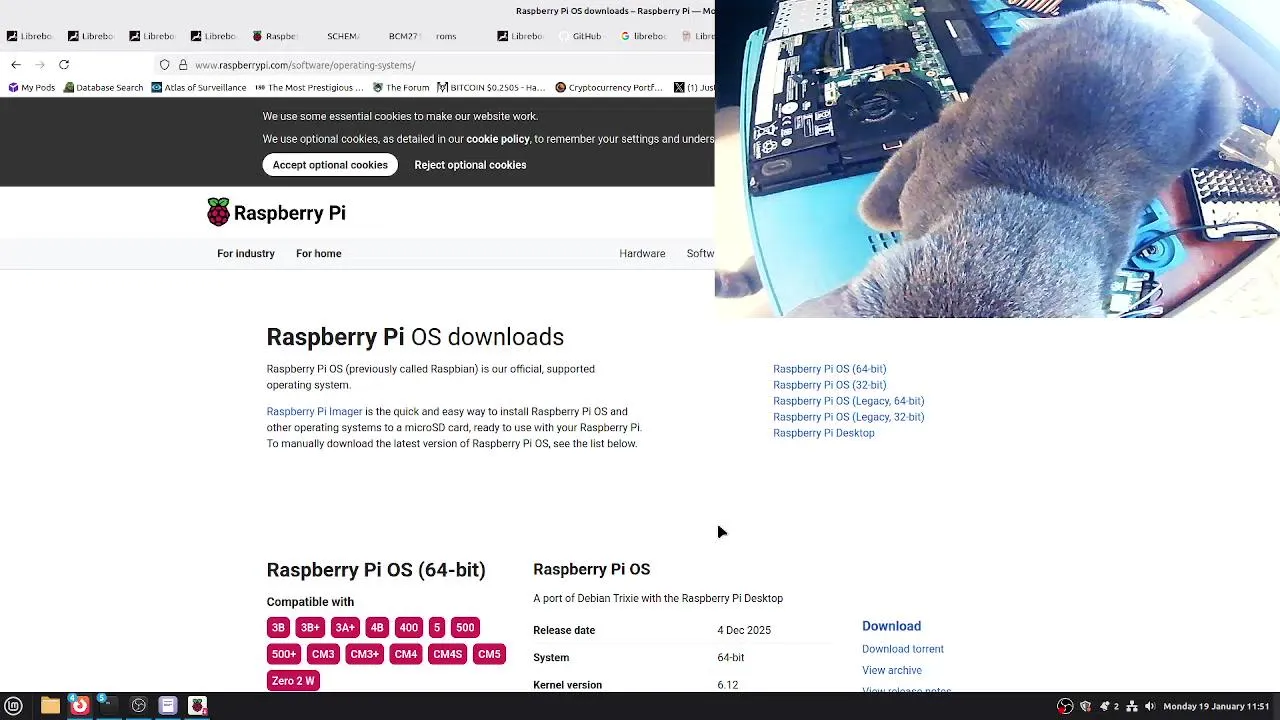Click the padlock site security icon
This screenshot has height=720, width=1280.
(183, 65)
